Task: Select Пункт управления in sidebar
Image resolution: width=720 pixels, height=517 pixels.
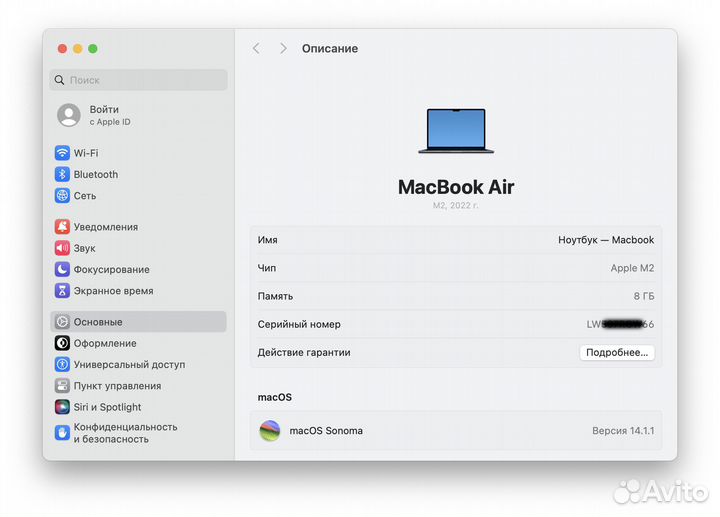Action: point(138,386)
